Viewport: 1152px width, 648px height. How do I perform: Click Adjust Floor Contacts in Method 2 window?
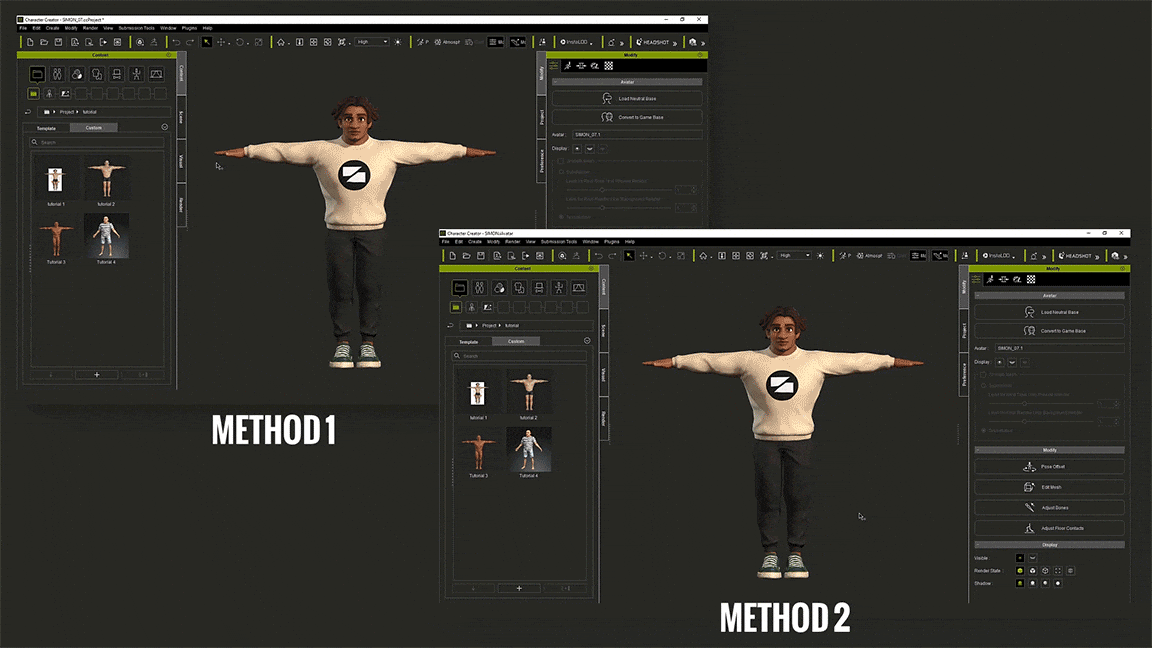tap(1049, 528)
